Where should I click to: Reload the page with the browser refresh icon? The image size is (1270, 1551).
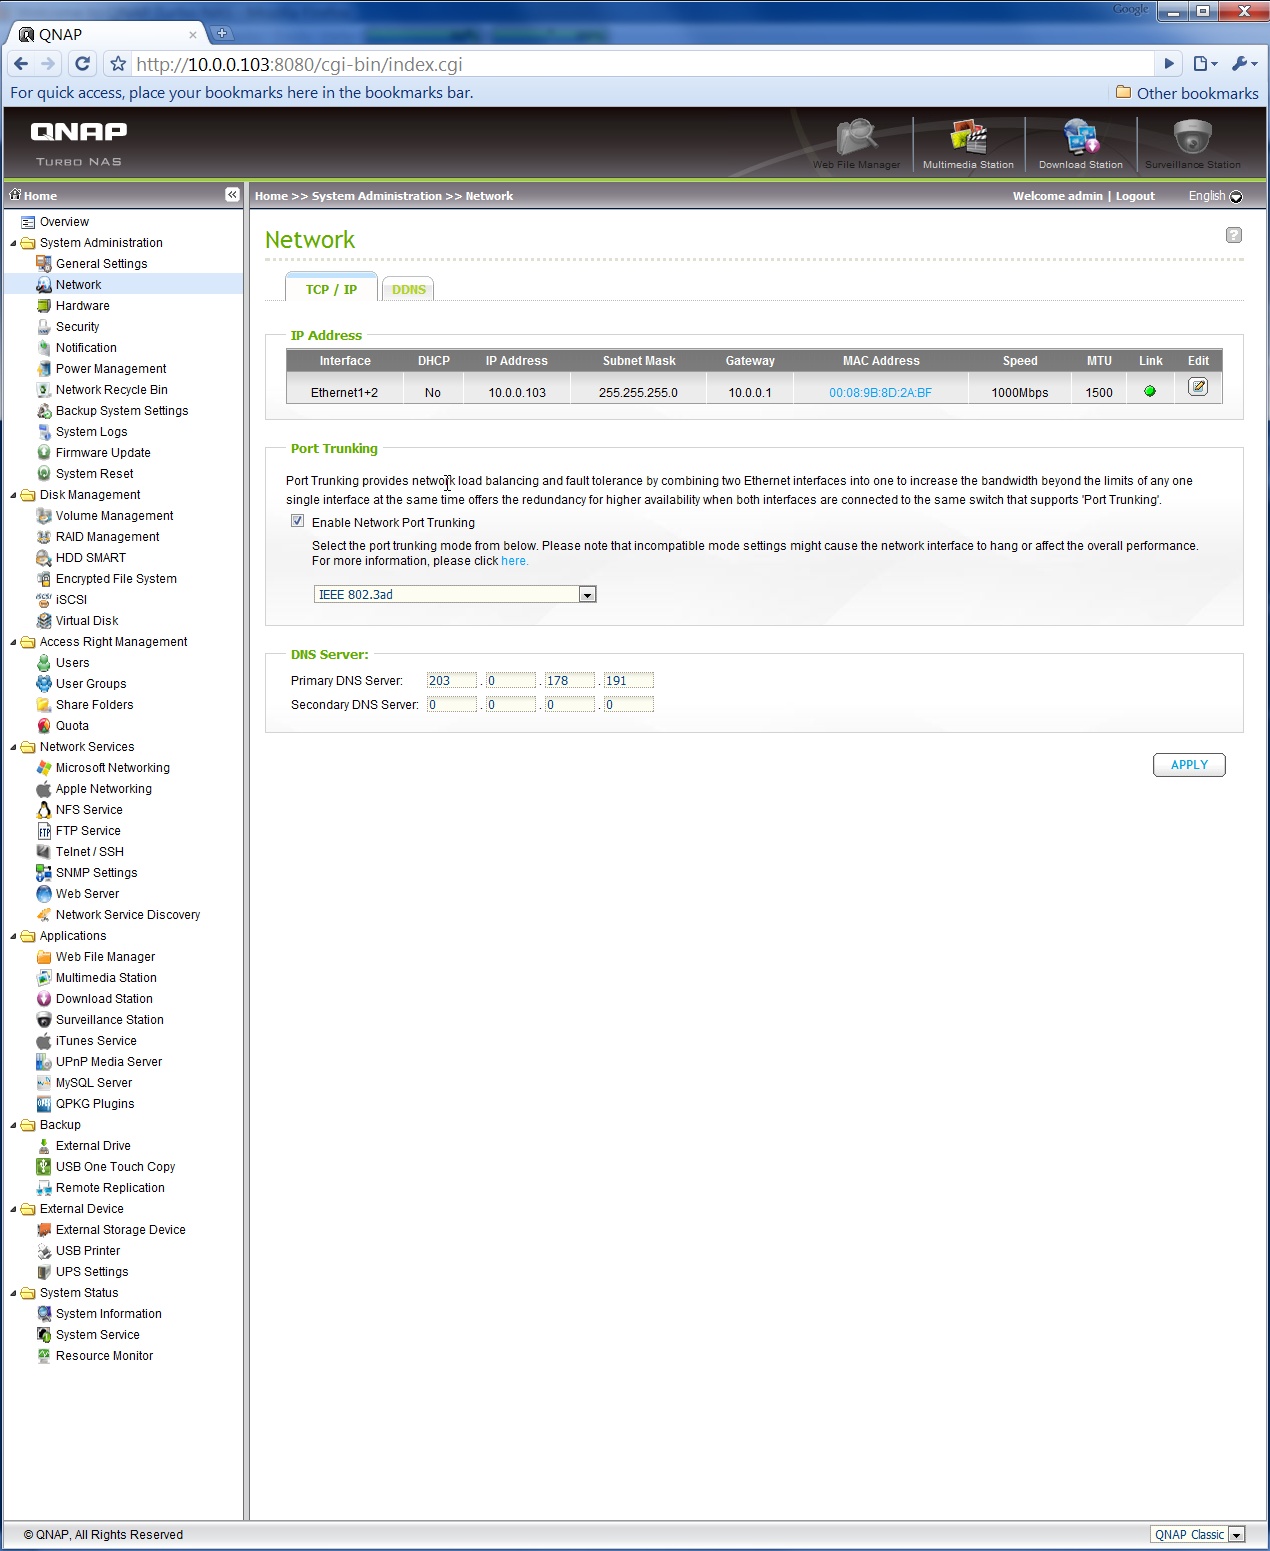pyautogui.click(x=83, y=64)
